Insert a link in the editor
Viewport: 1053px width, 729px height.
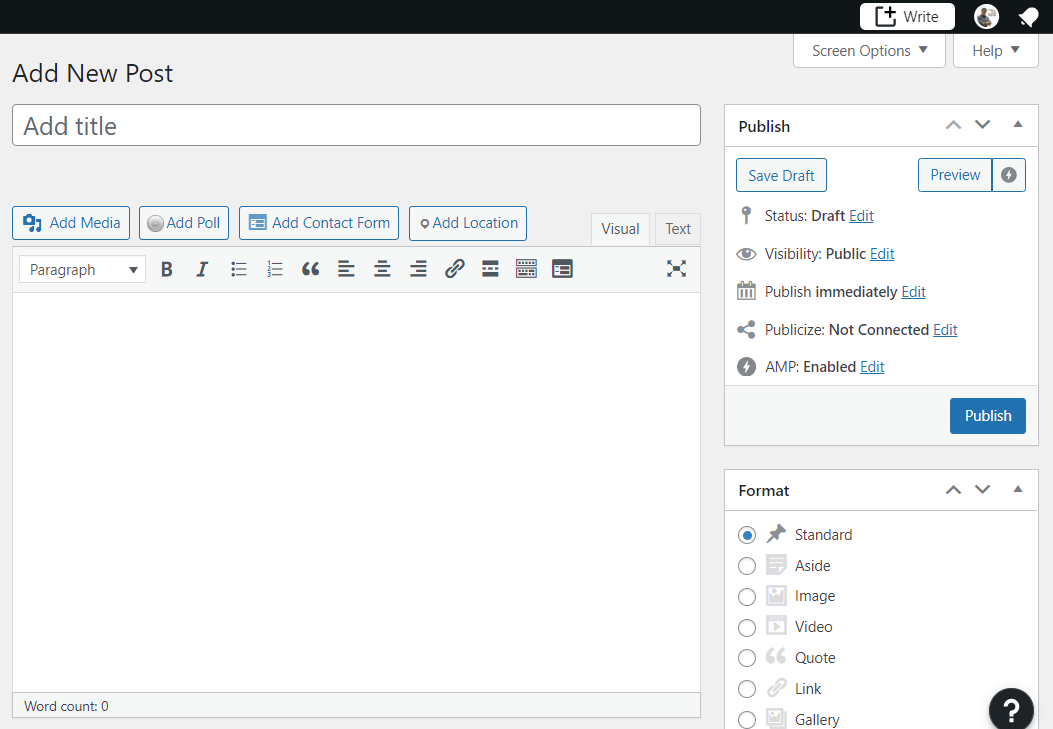(454, 268)
